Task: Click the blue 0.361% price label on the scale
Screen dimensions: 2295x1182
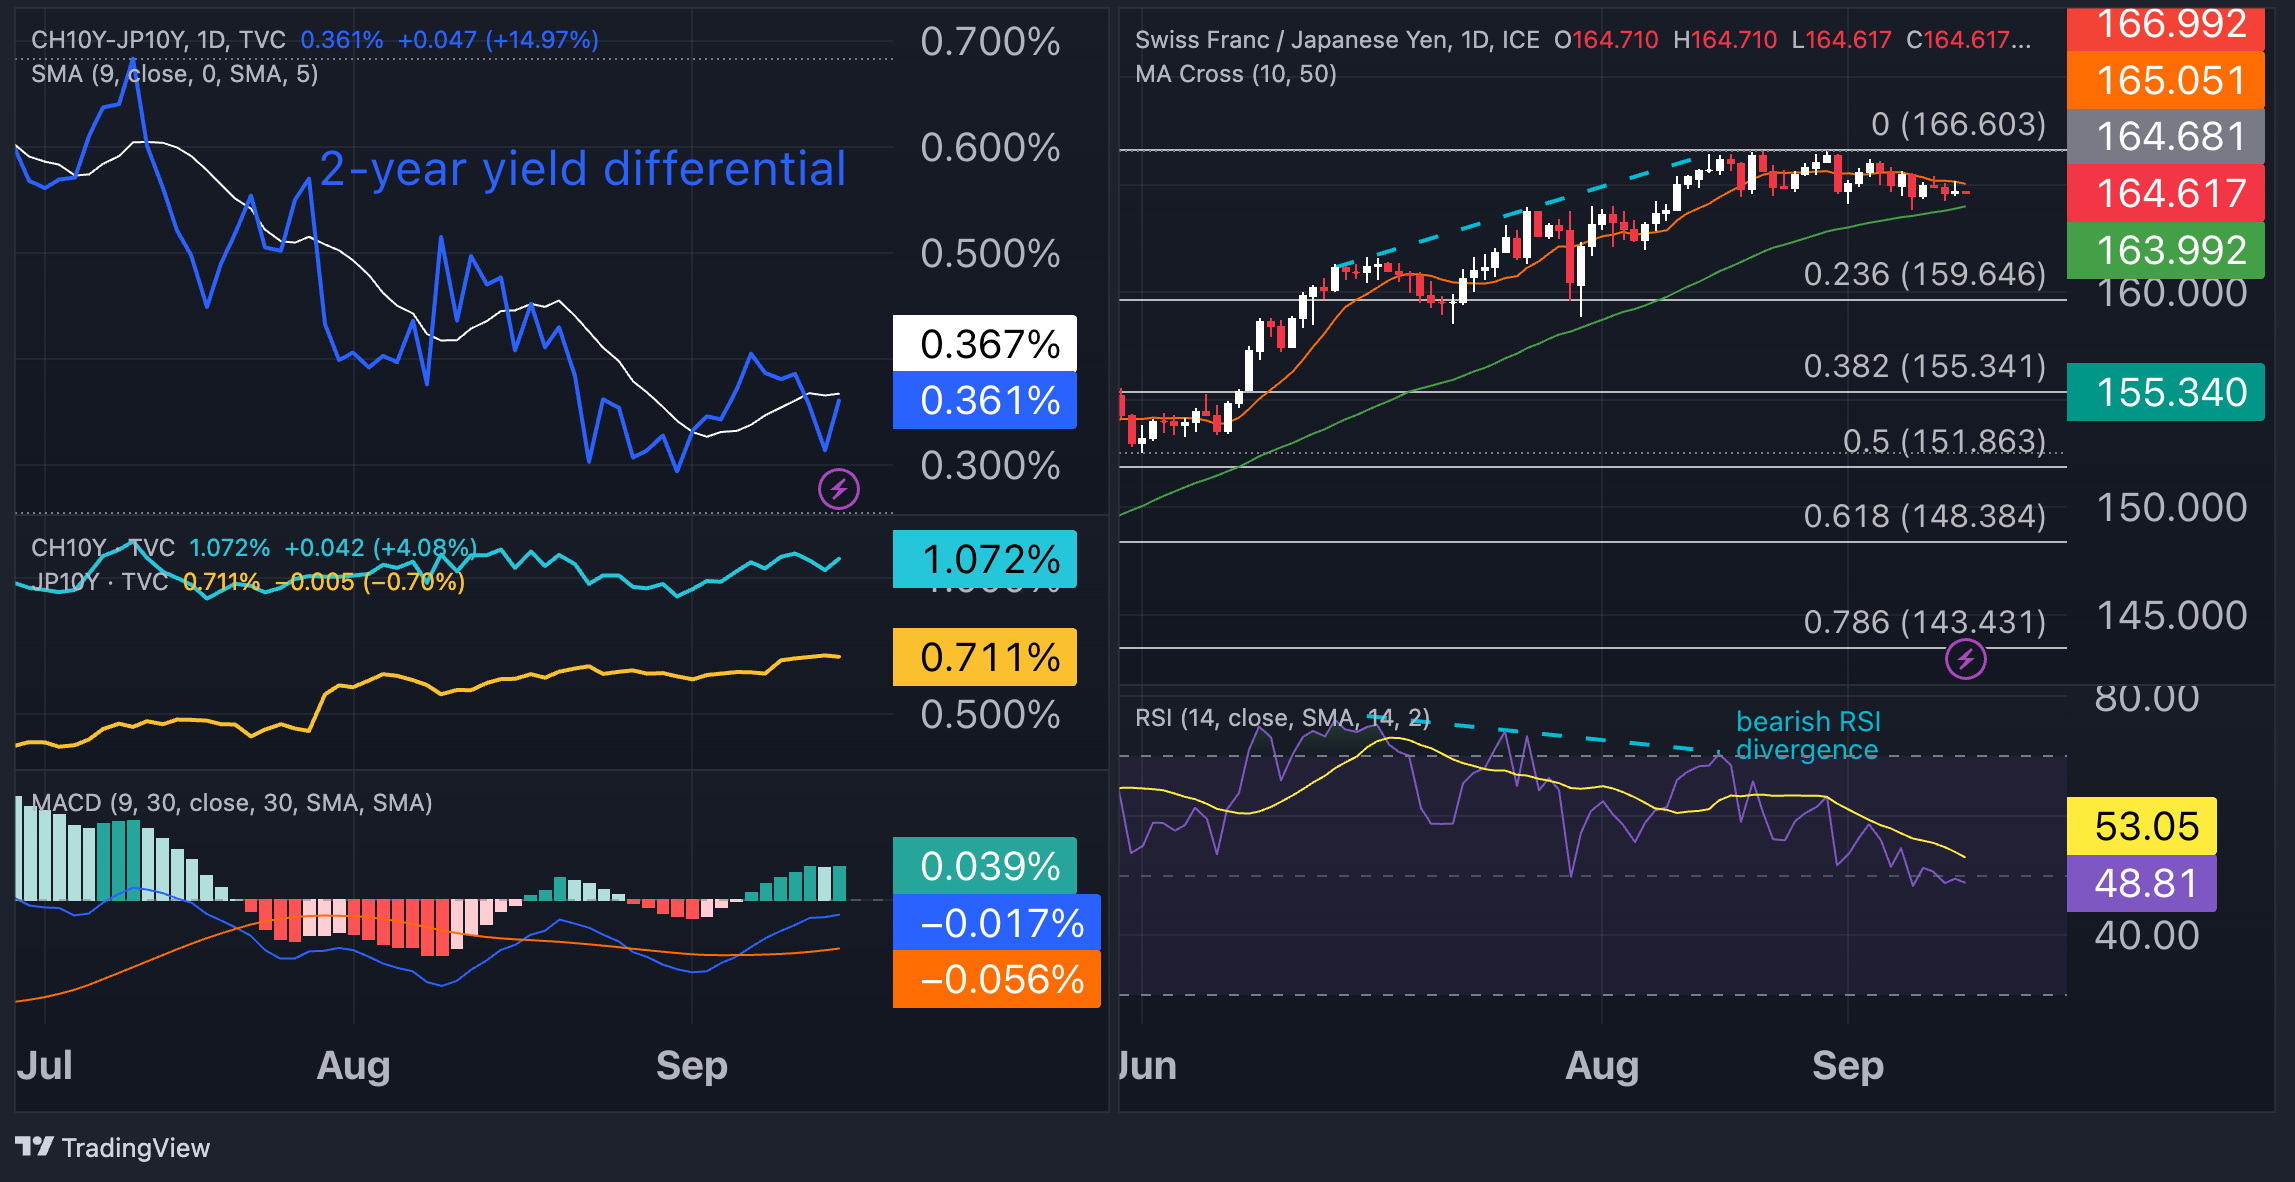Action: [x=983, y=402]
